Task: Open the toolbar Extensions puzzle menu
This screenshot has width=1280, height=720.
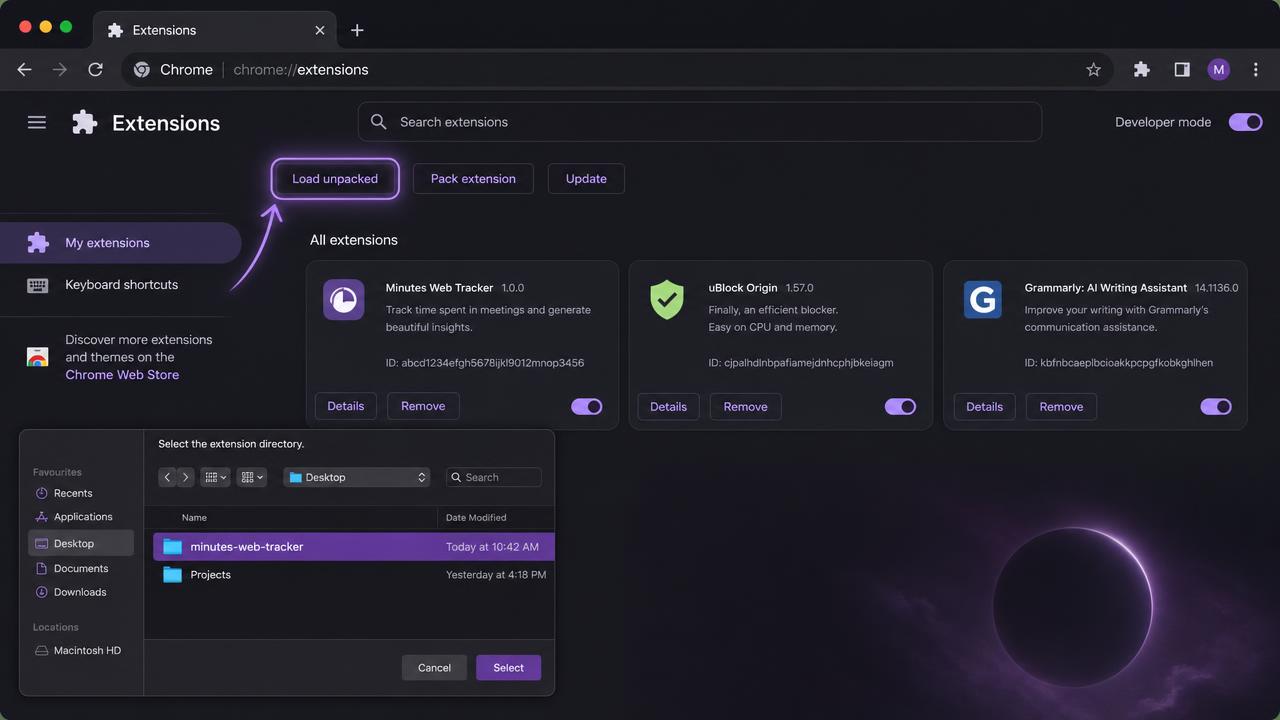Action: [1142, 69]
